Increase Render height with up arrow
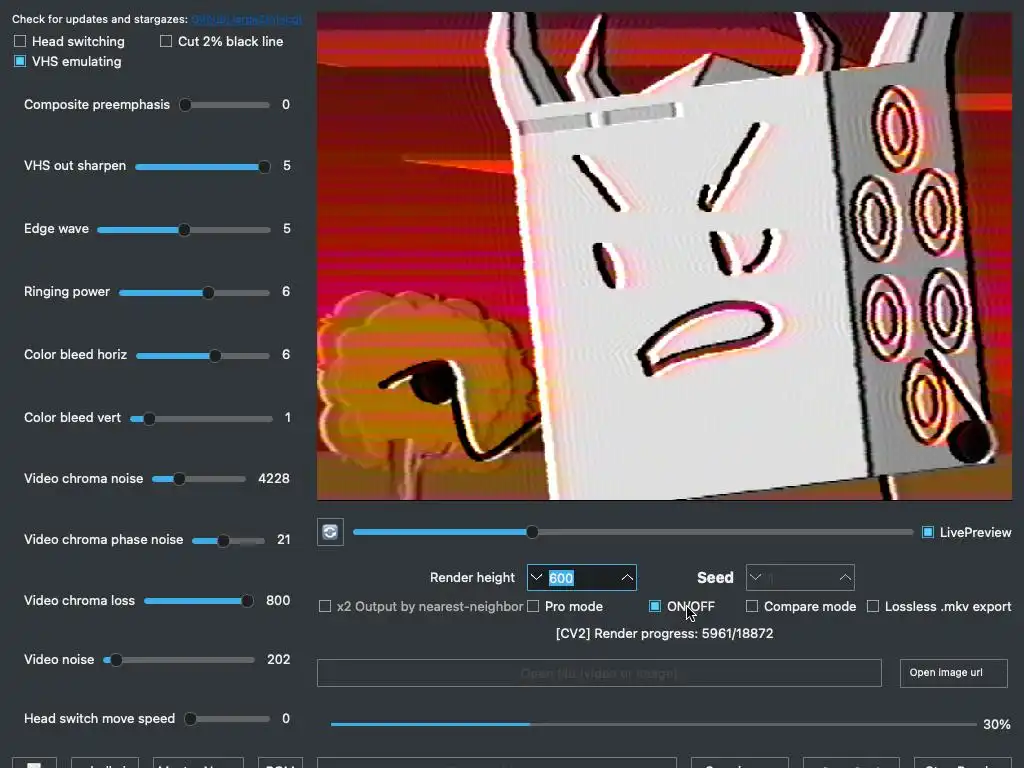This screenshot has height=768, width=1024. [x=627, y=577]
